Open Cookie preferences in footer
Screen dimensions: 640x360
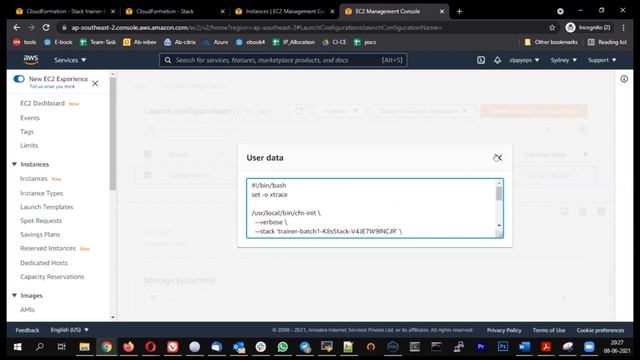(600, 330)
